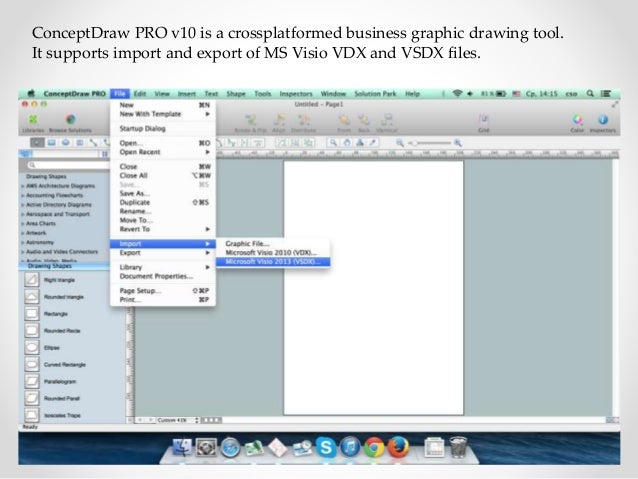
Task: Expand AWS Architecture Diagrams library
Action: click(58, 186)
